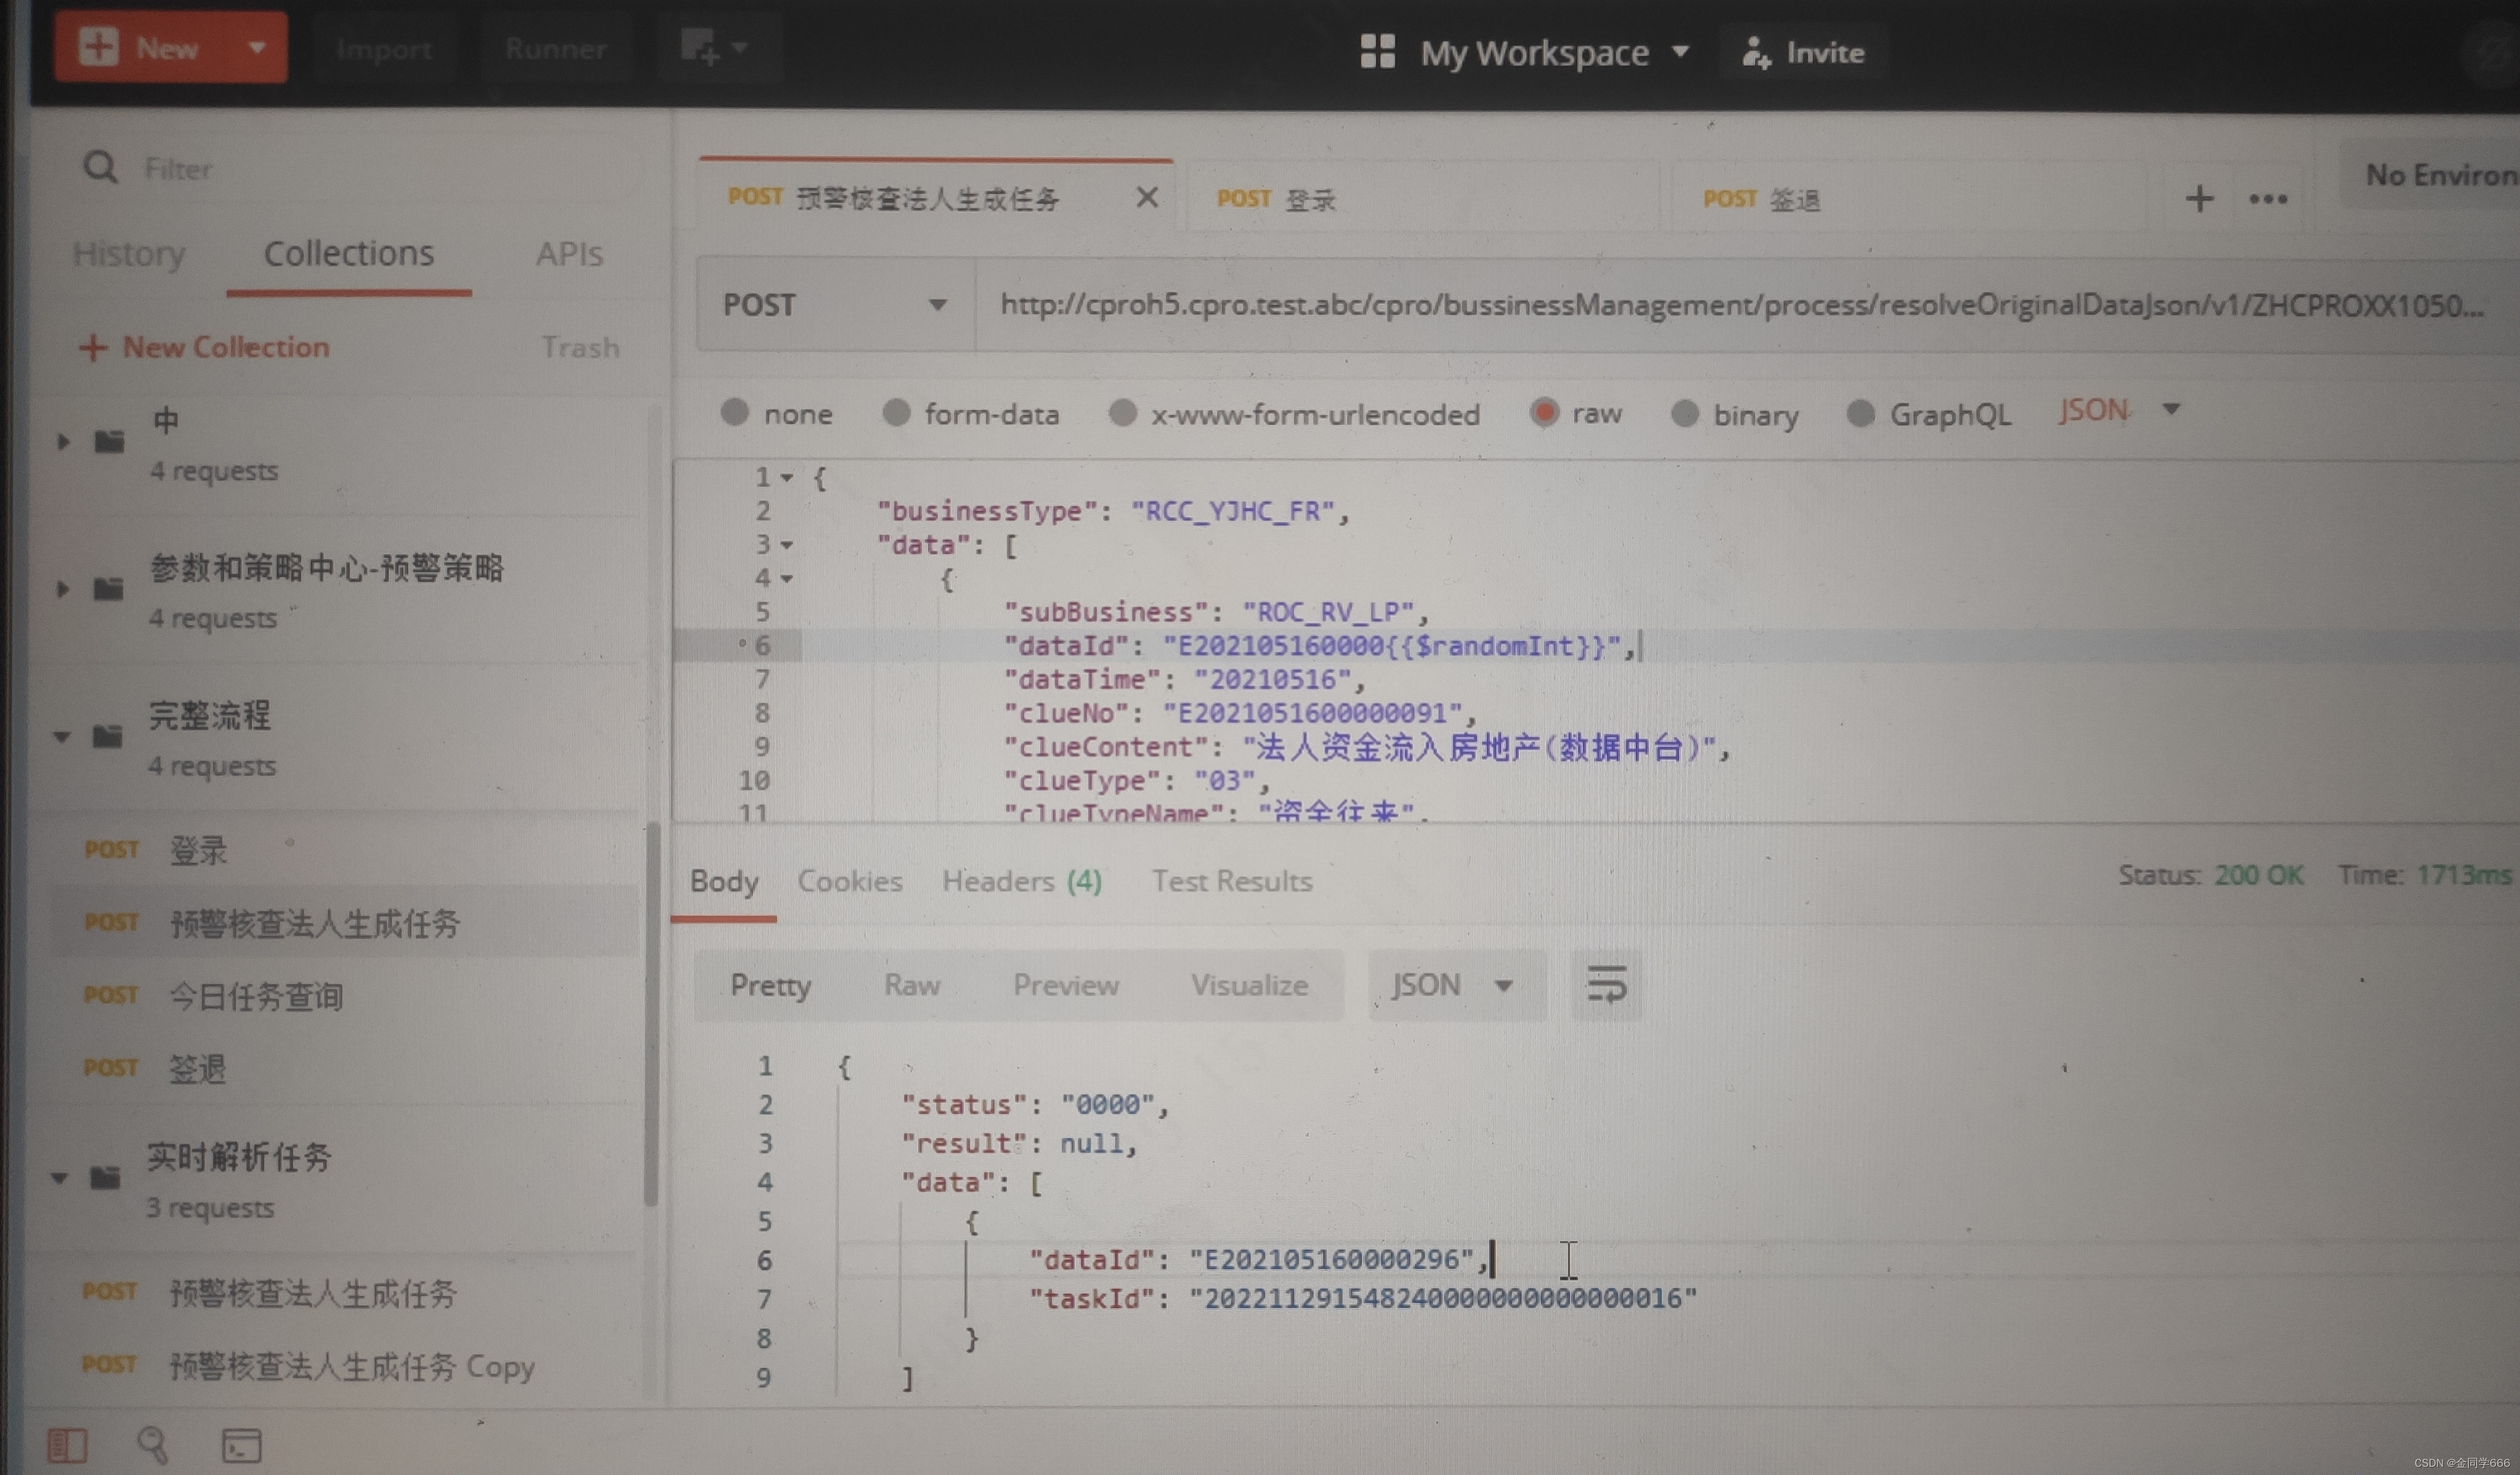
Task: Select the GraphQL body radio button
Action: 1860,413
